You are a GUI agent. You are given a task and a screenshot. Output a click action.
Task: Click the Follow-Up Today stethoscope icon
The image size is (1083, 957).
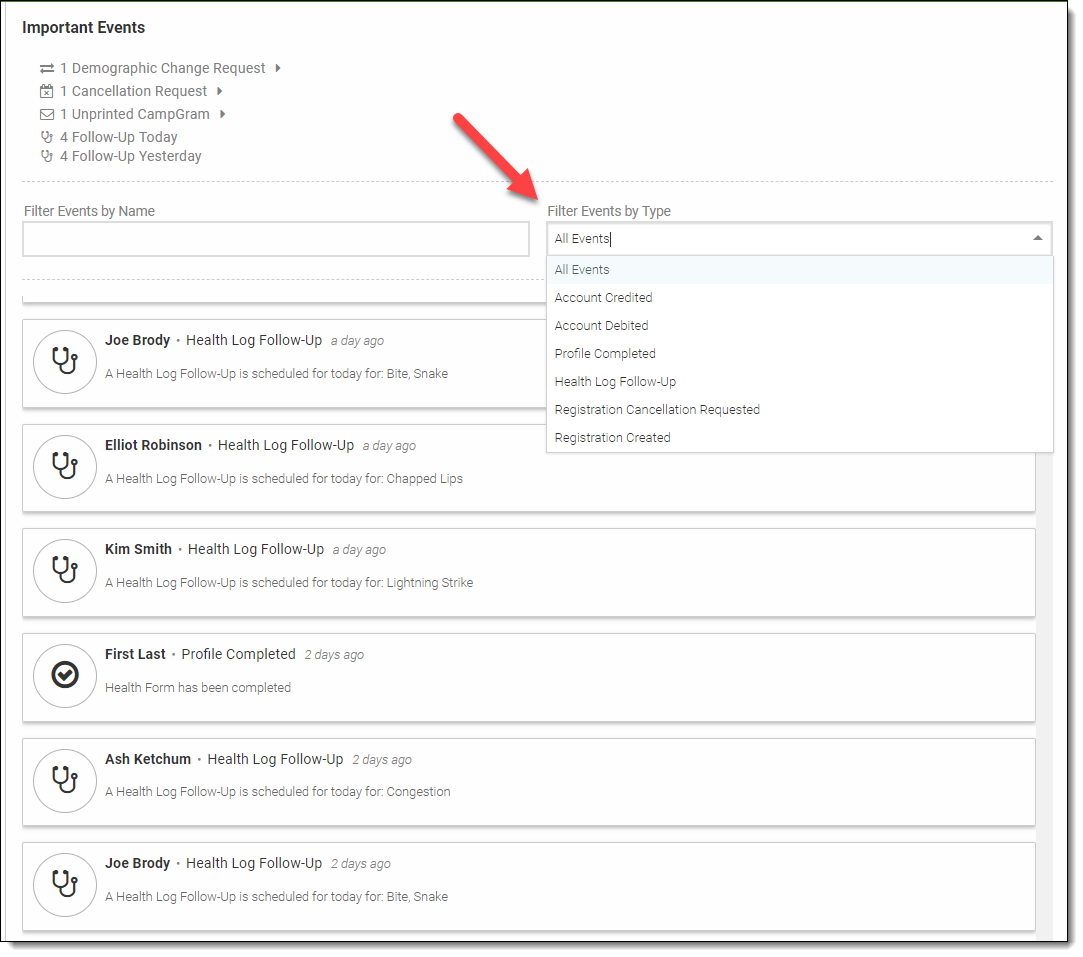point(47,138)
